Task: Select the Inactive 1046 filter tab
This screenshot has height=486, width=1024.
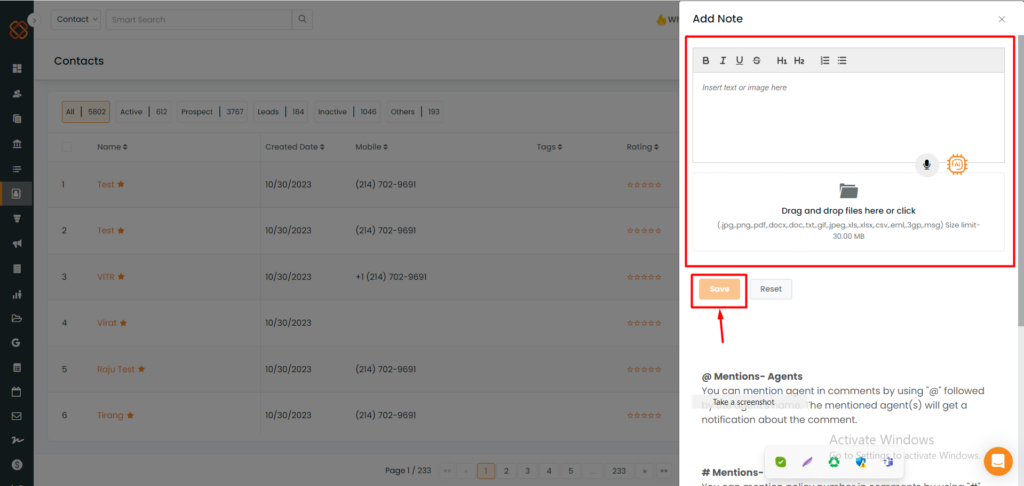Action: [347, 112]
